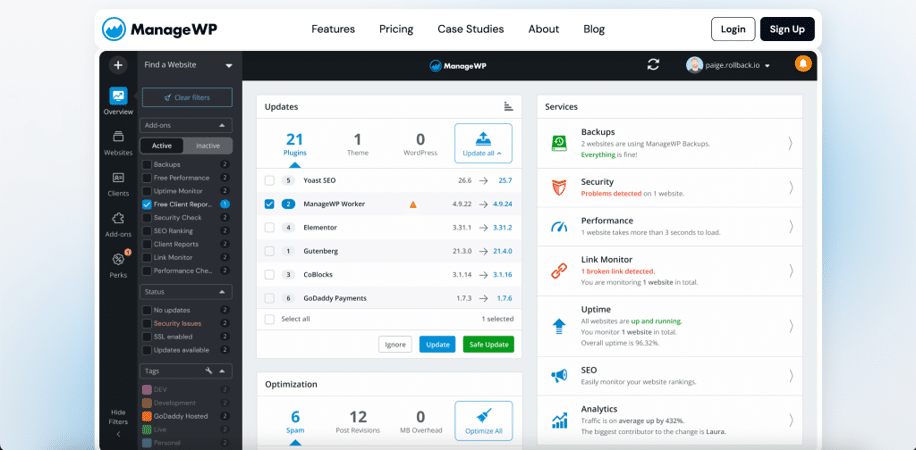Image resolution: width=916 pixels, height=450 pixels.
Task: Expand the Uptime service row chevron
Action: (x=790, y=326)
